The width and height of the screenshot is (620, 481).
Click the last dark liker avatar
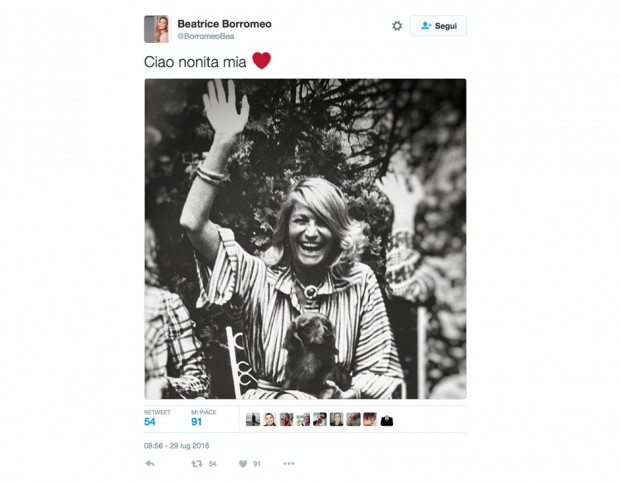(387, 420)
